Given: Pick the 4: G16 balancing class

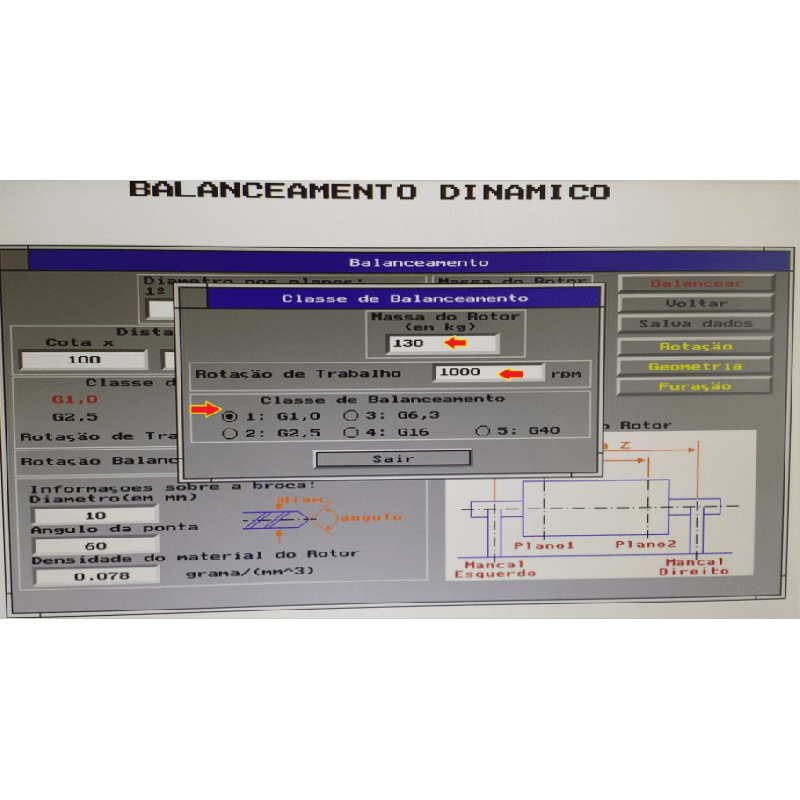Looking at the screenshot, I should [x=351, y=432].
